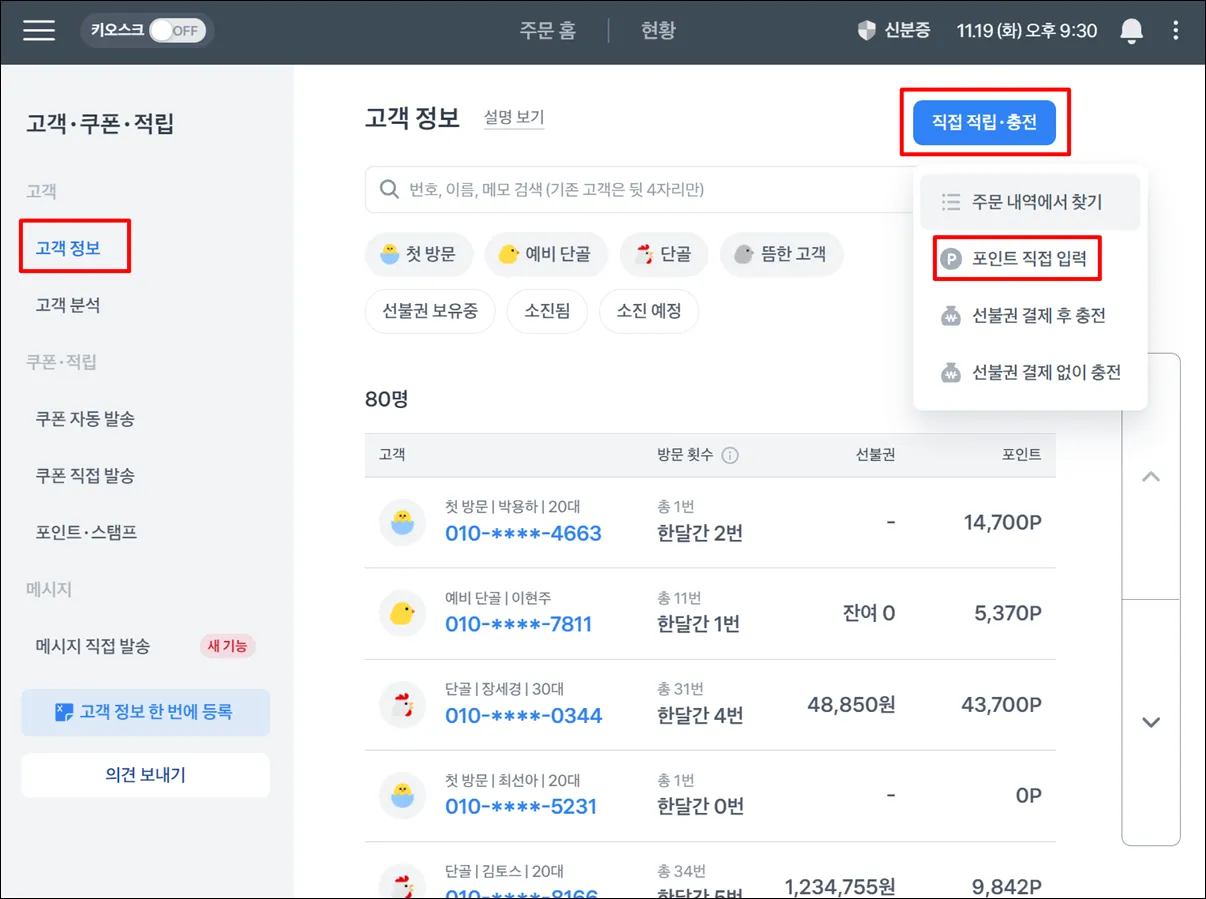Click the 신분증 shield icon
Viewport: 1206px width, 899px height.
866,30
